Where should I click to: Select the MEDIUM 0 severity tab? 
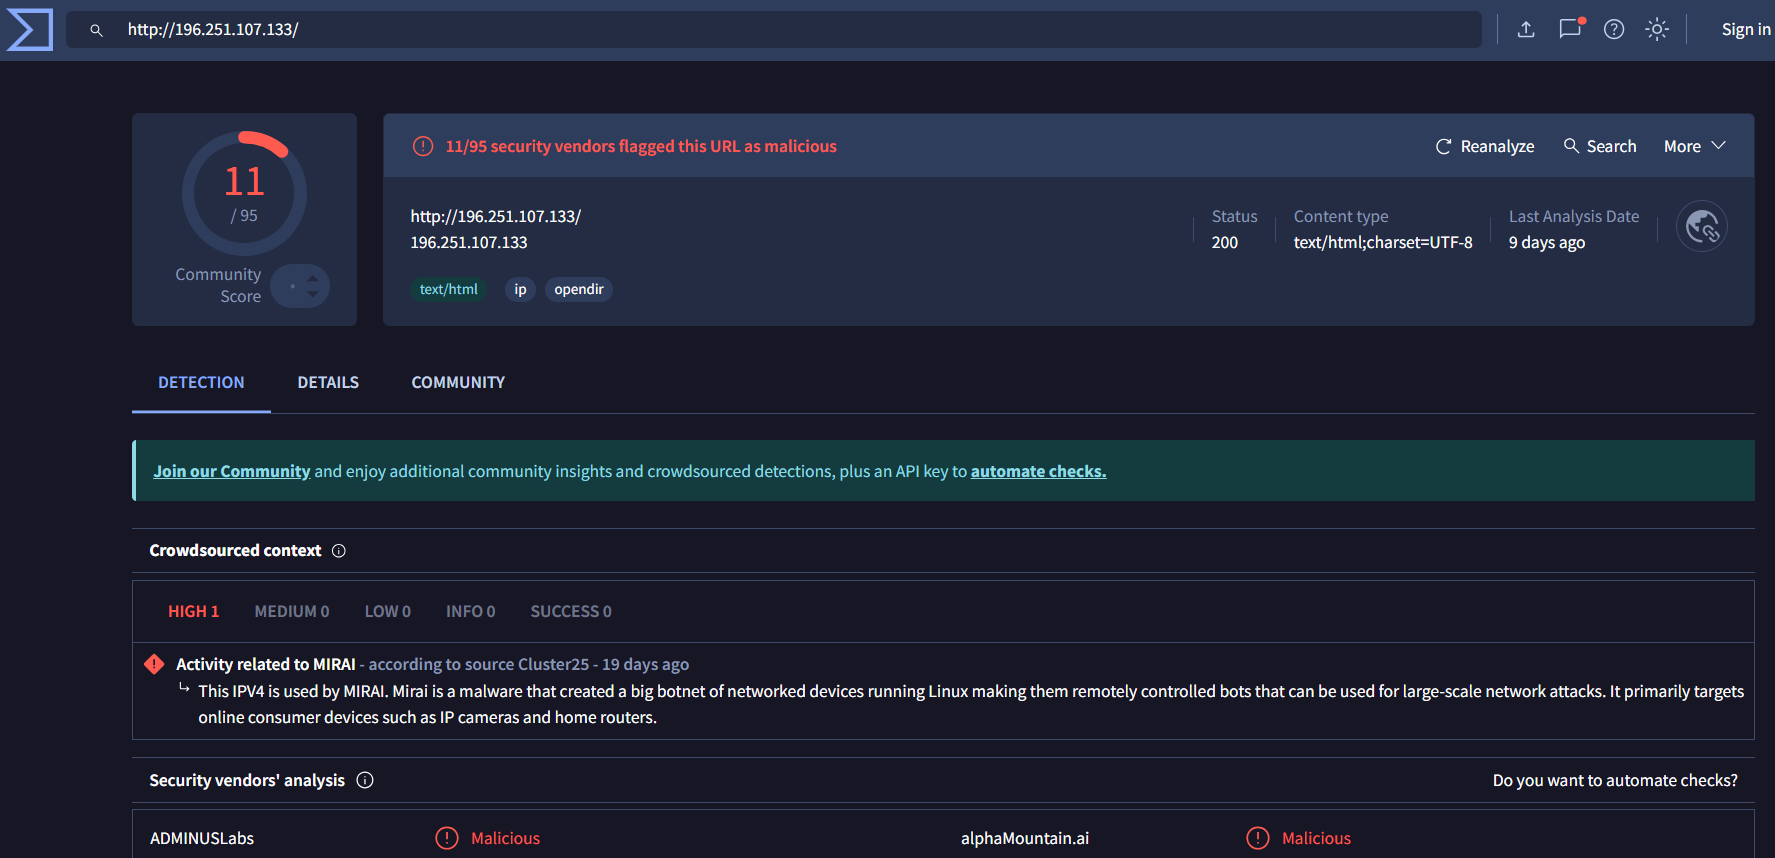[x=292, y=611]
